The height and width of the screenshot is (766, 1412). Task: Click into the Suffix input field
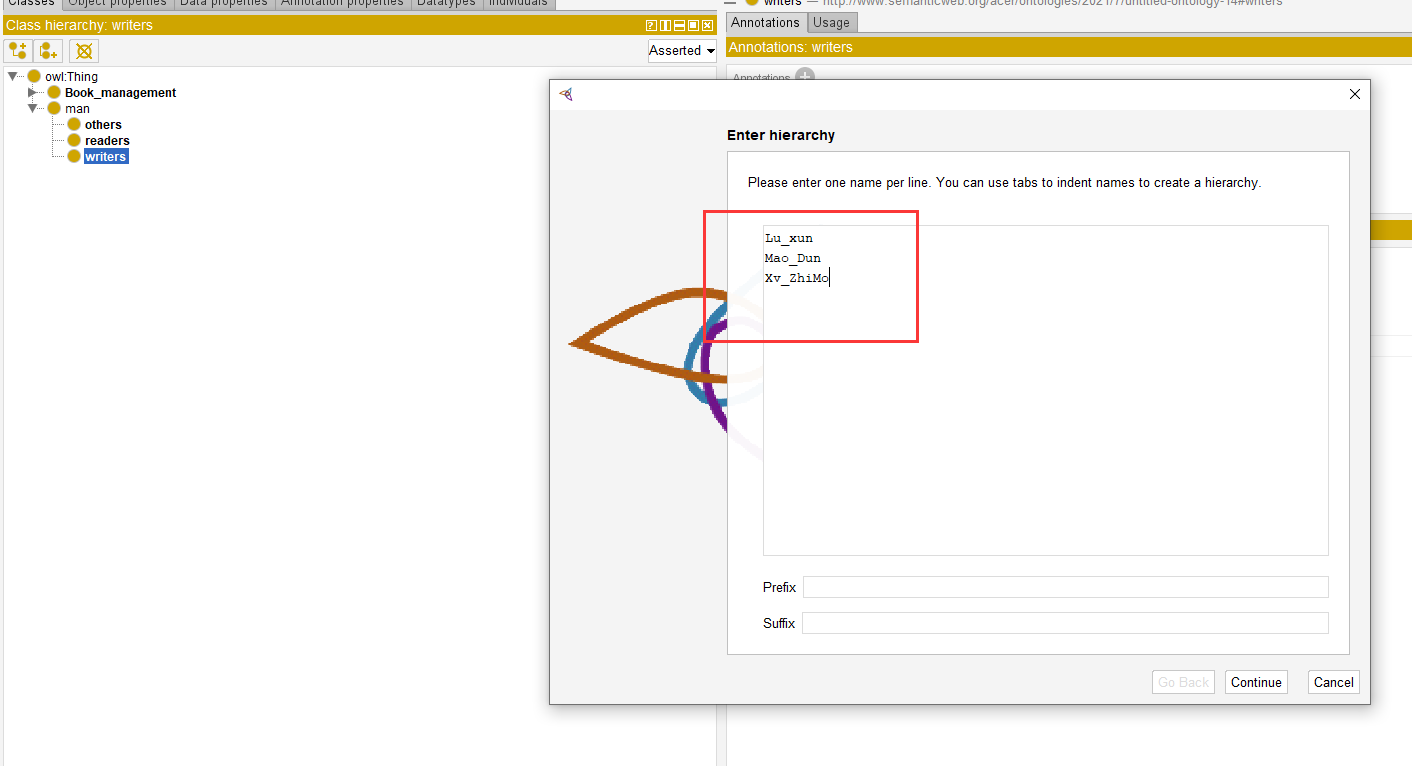click(1065, 623)
